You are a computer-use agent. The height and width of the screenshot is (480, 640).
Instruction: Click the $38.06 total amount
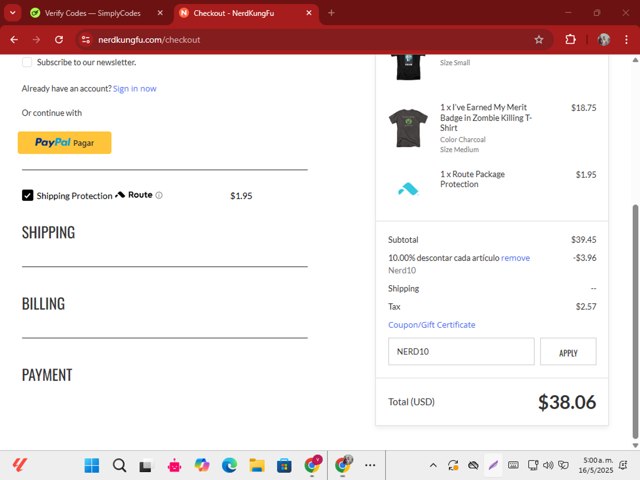coord(567,402)
